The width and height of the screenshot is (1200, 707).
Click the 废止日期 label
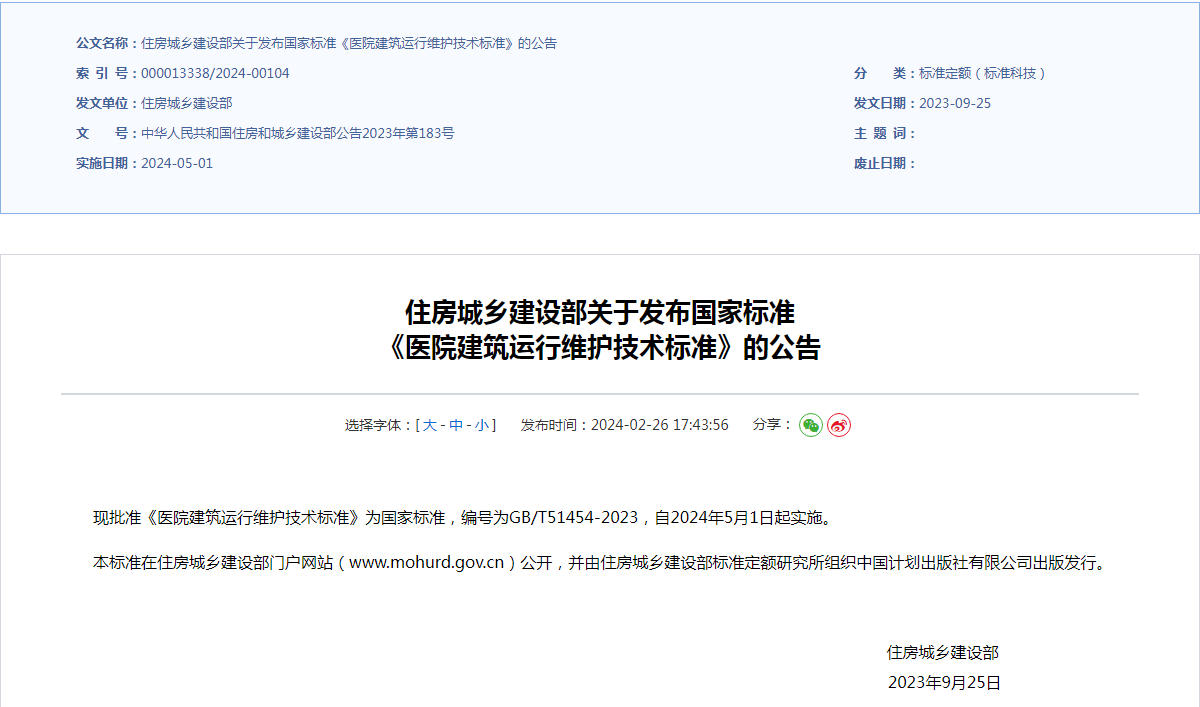pyautogui.click(x=885, y=163)
